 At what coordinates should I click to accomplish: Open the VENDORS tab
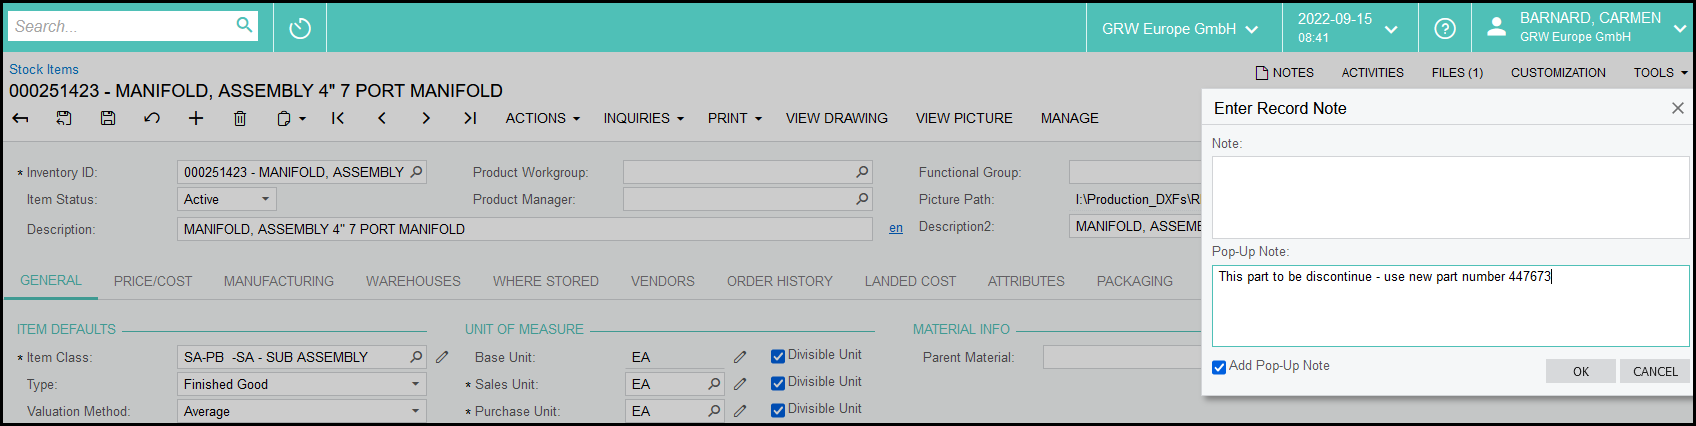(x=662, y=281)
